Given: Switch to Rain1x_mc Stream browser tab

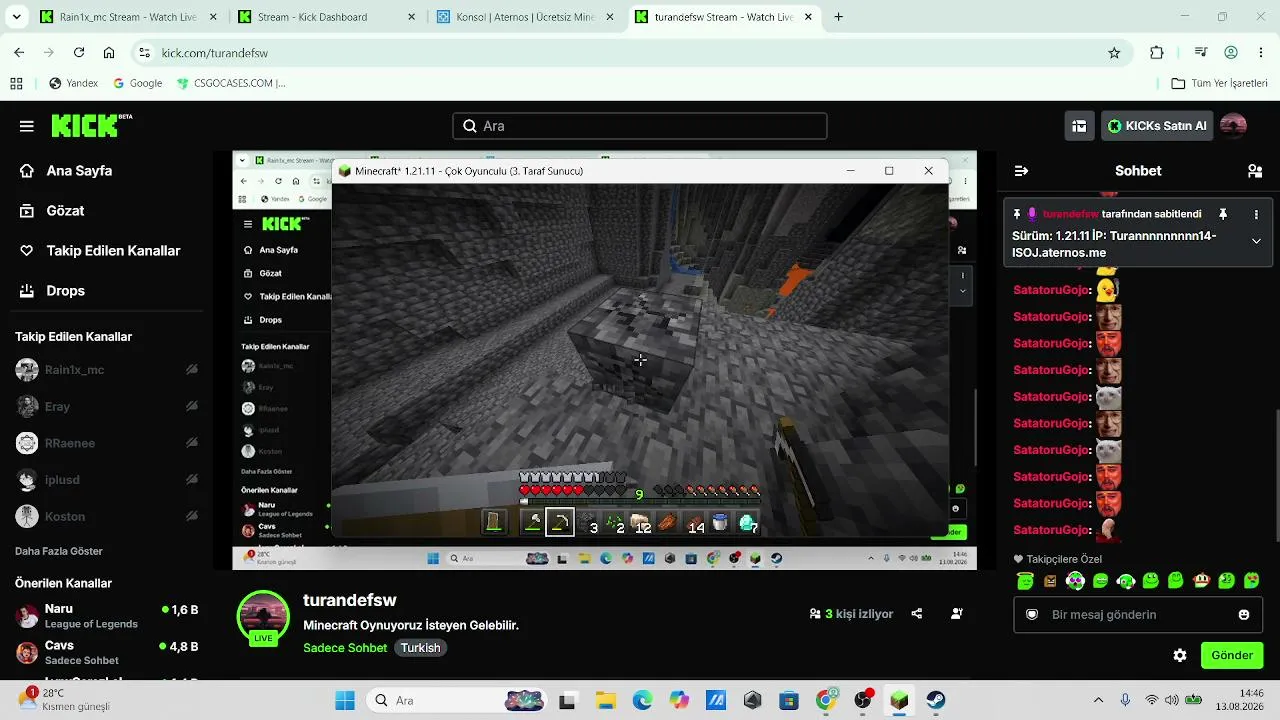Looking at the screenshot, I should pos(126,17).
